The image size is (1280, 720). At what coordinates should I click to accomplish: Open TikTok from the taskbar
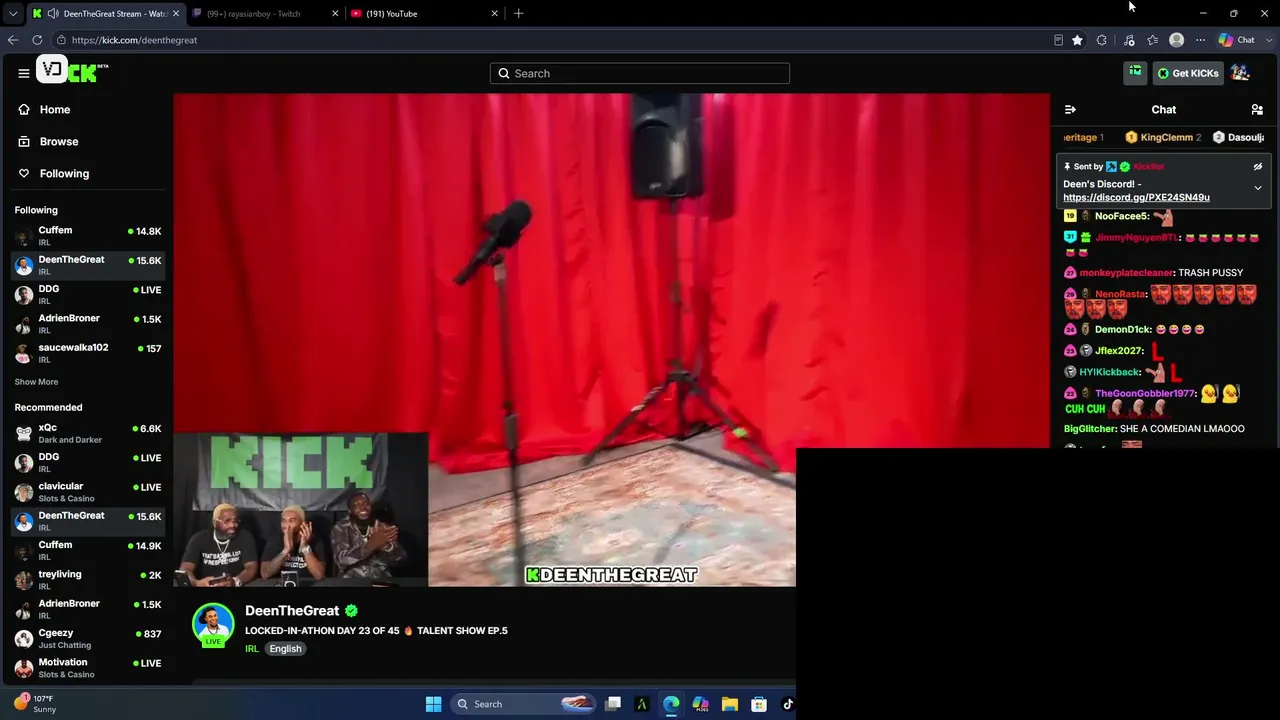point(787,704)
